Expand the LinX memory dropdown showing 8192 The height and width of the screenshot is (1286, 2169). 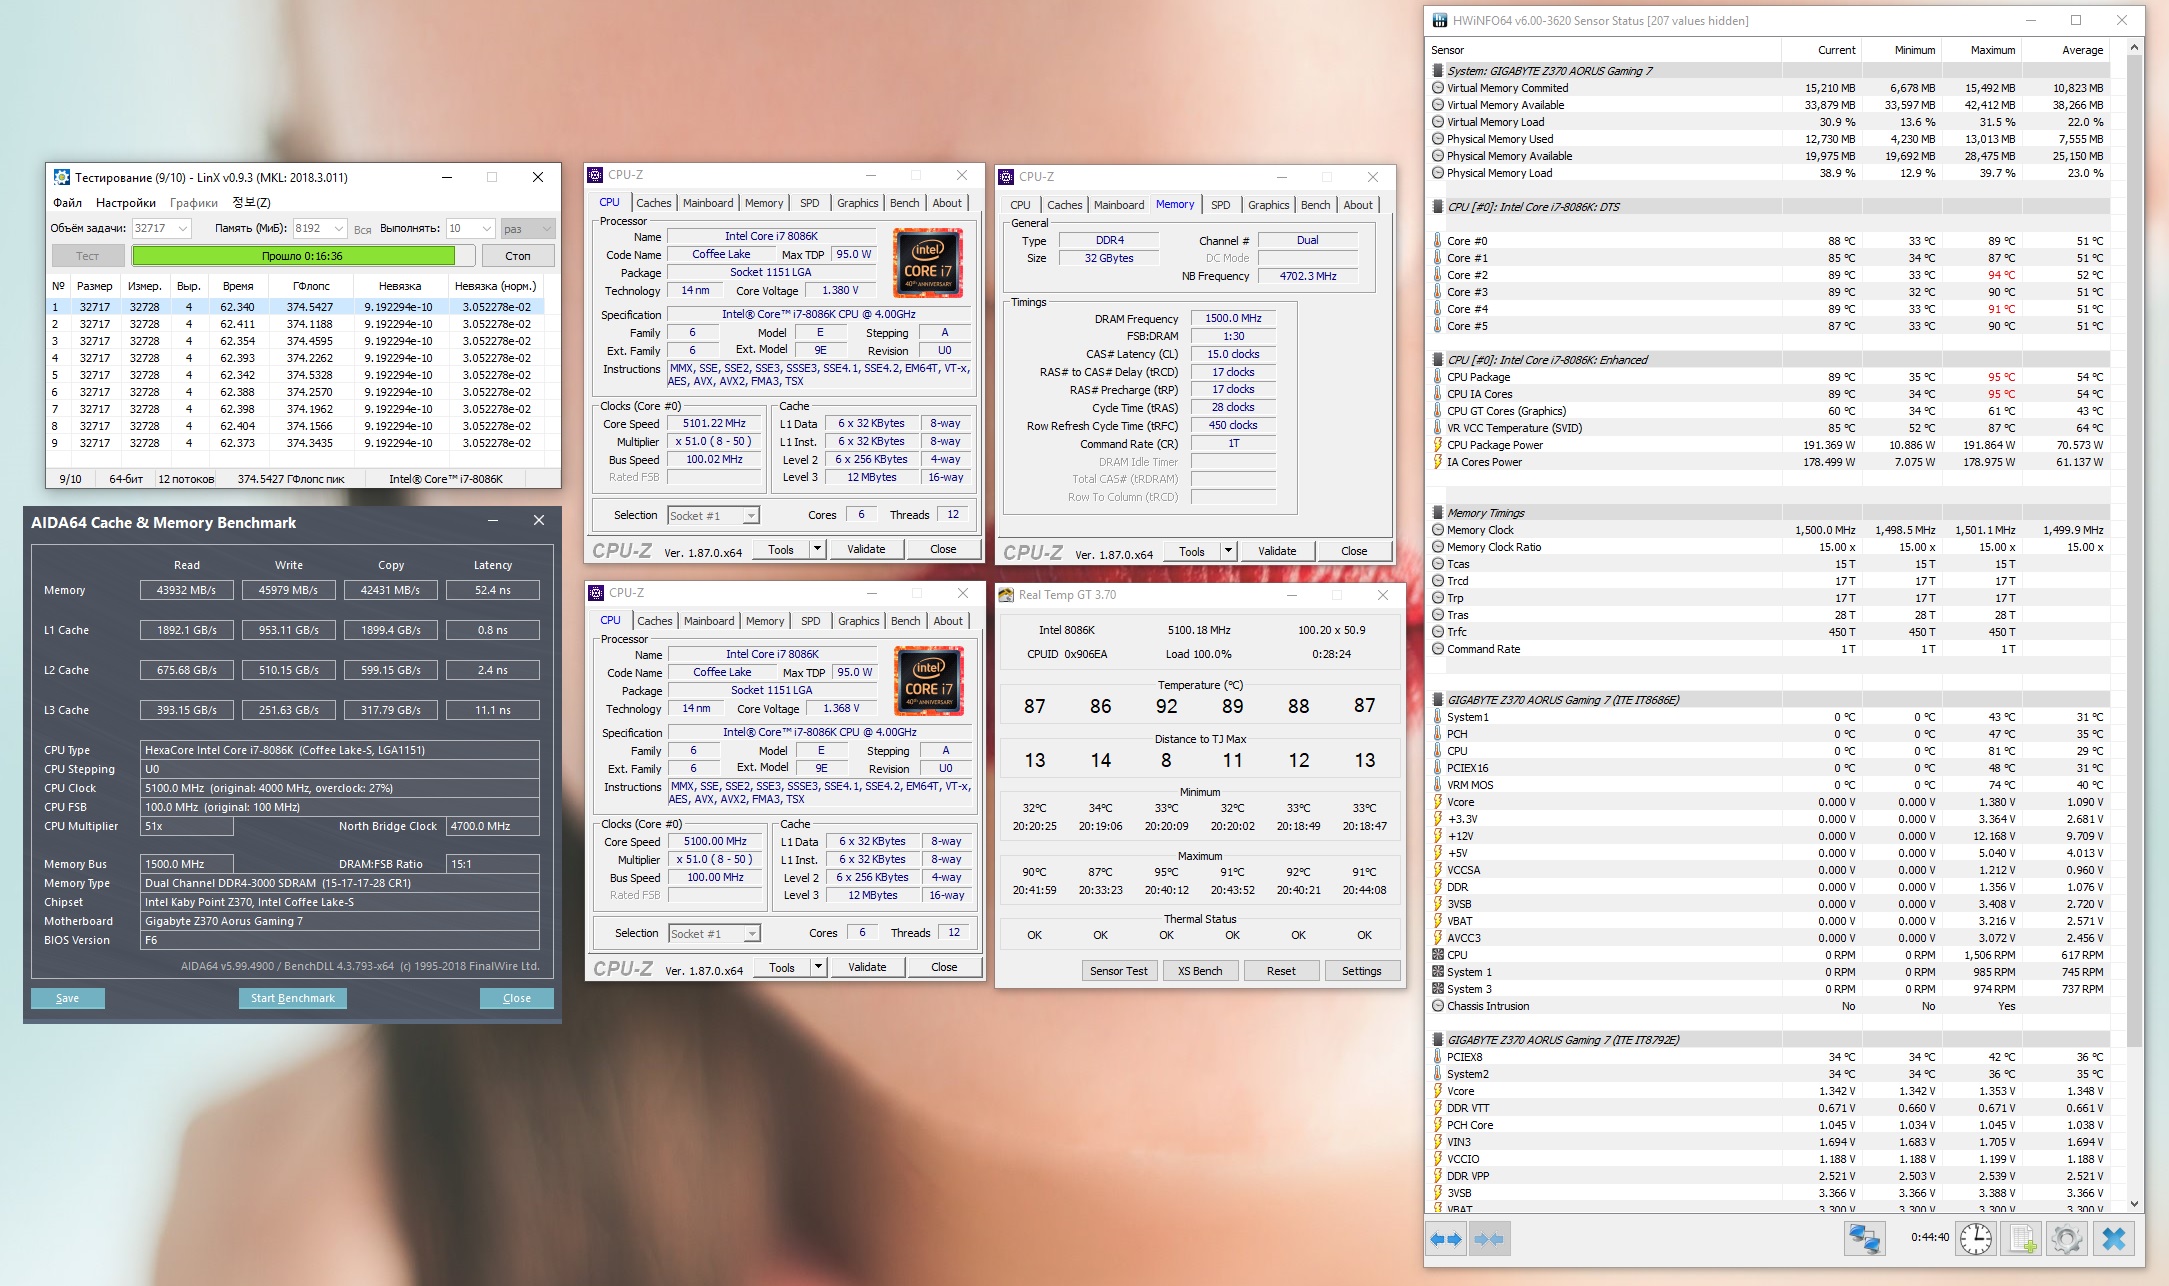pos(339,229)
